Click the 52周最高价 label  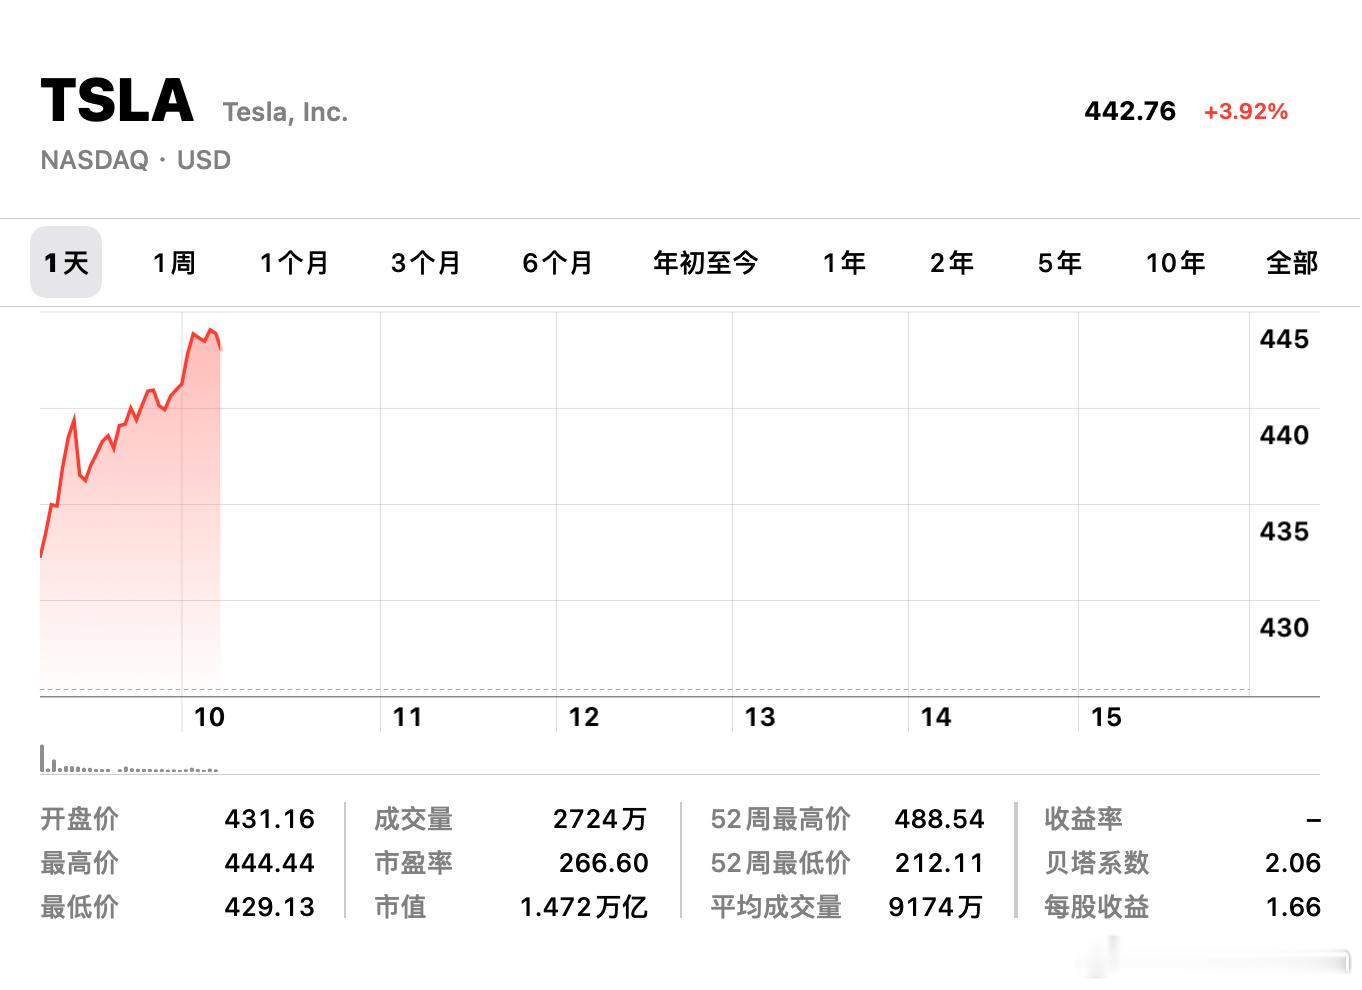tap(780, 819)
